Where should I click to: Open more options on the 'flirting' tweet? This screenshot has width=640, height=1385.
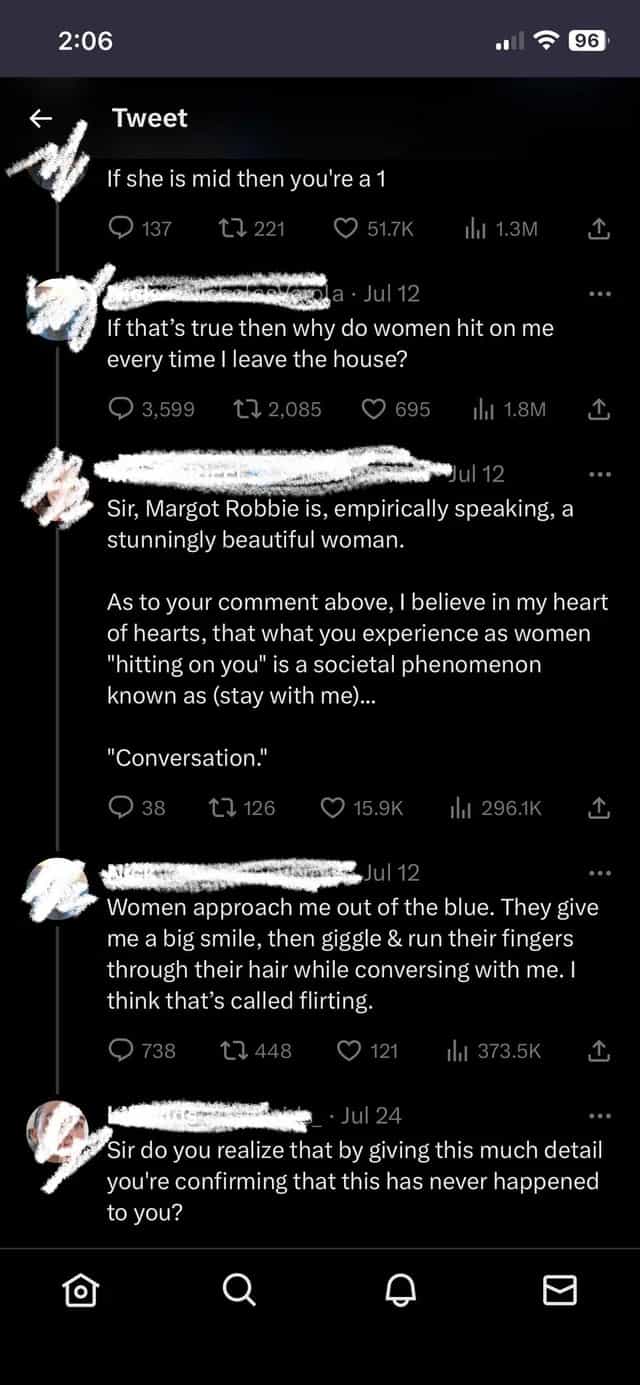point(599,873)
